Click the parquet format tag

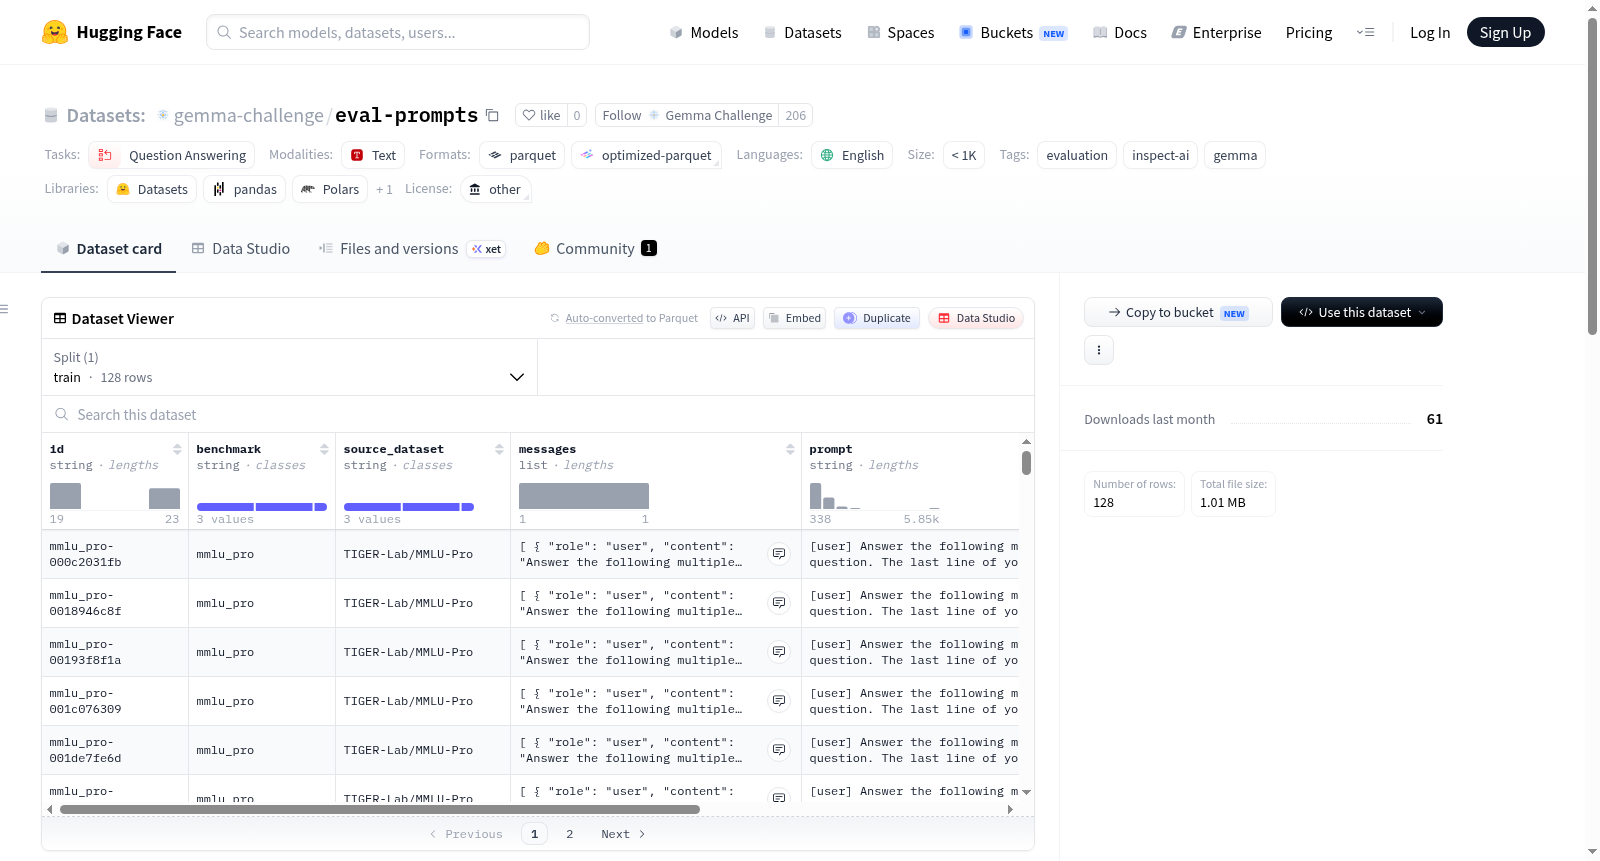tap(522, 155)
